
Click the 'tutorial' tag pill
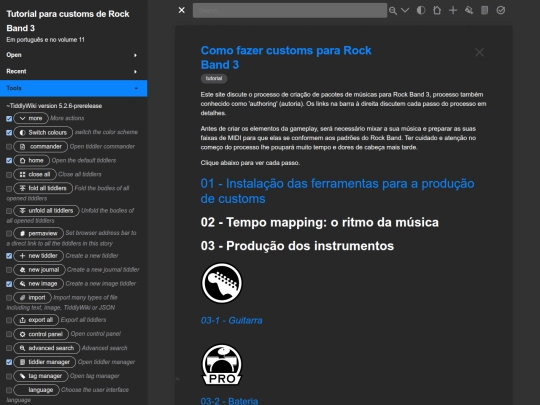214,79
